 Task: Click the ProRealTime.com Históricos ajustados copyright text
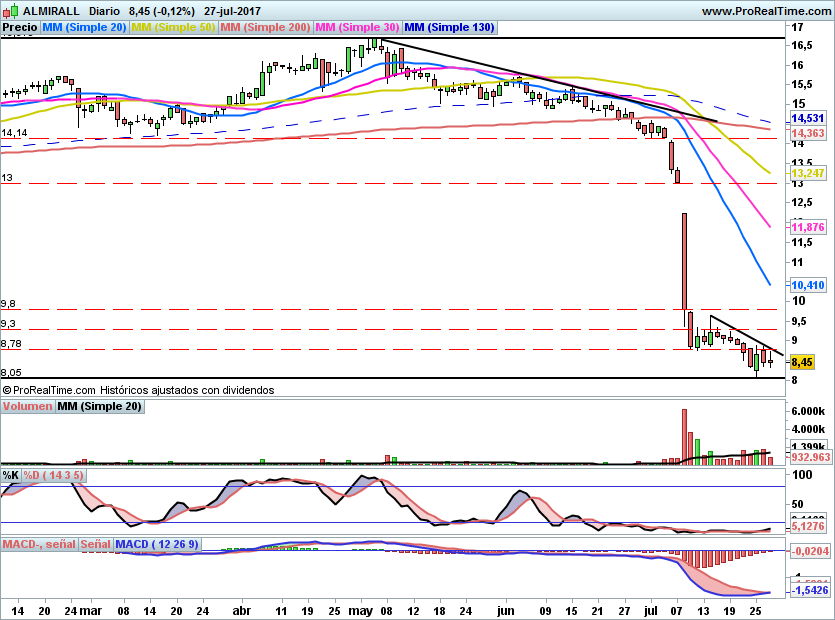138,390
